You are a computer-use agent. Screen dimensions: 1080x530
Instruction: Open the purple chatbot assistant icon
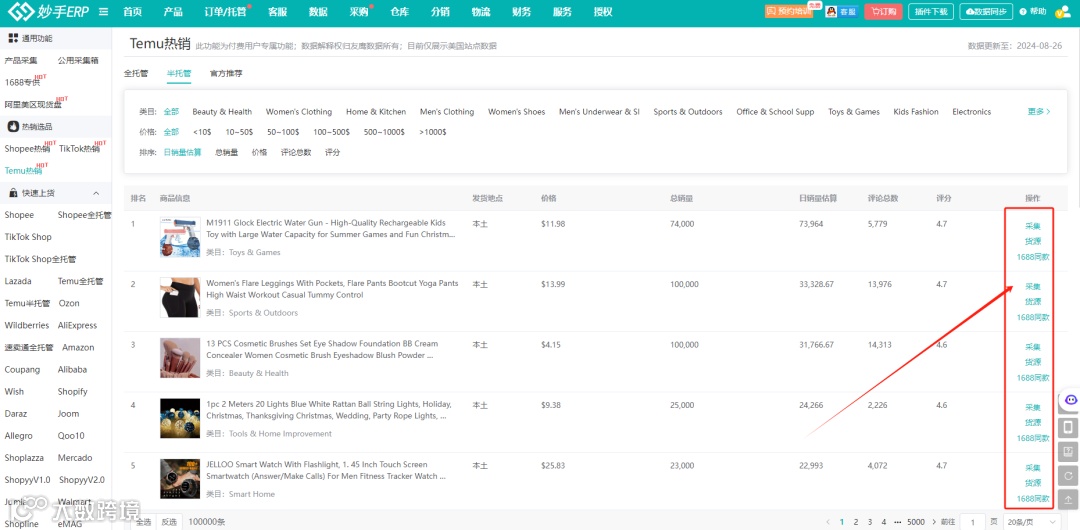click(x=1070, y=400)
